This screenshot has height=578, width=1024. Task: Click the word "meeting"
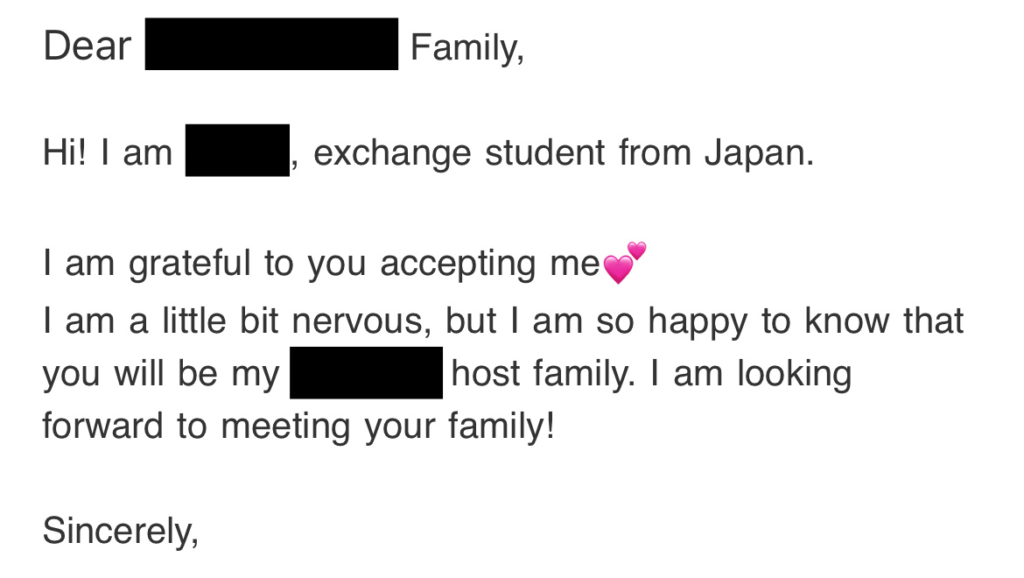(286, 427)
